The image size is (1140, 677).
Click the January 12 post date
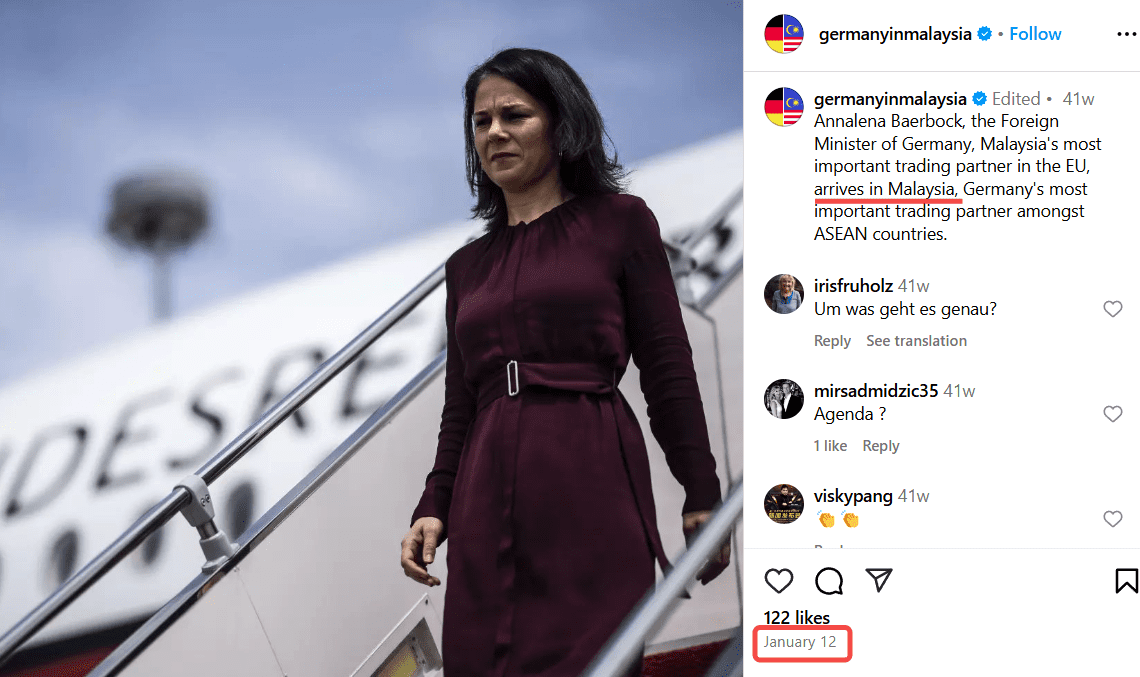point(800,642)
